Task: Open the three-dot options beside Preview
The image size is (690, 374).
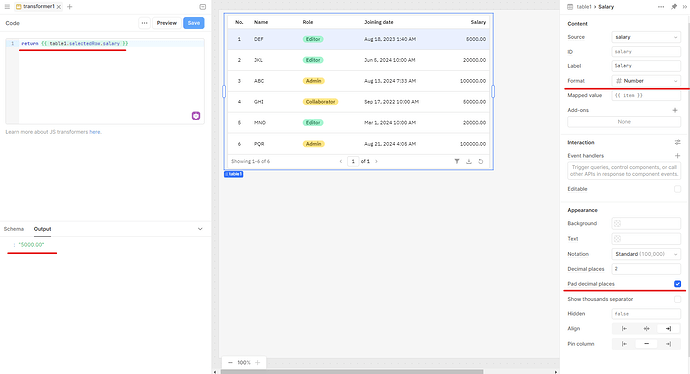Action: click(144, 23)
